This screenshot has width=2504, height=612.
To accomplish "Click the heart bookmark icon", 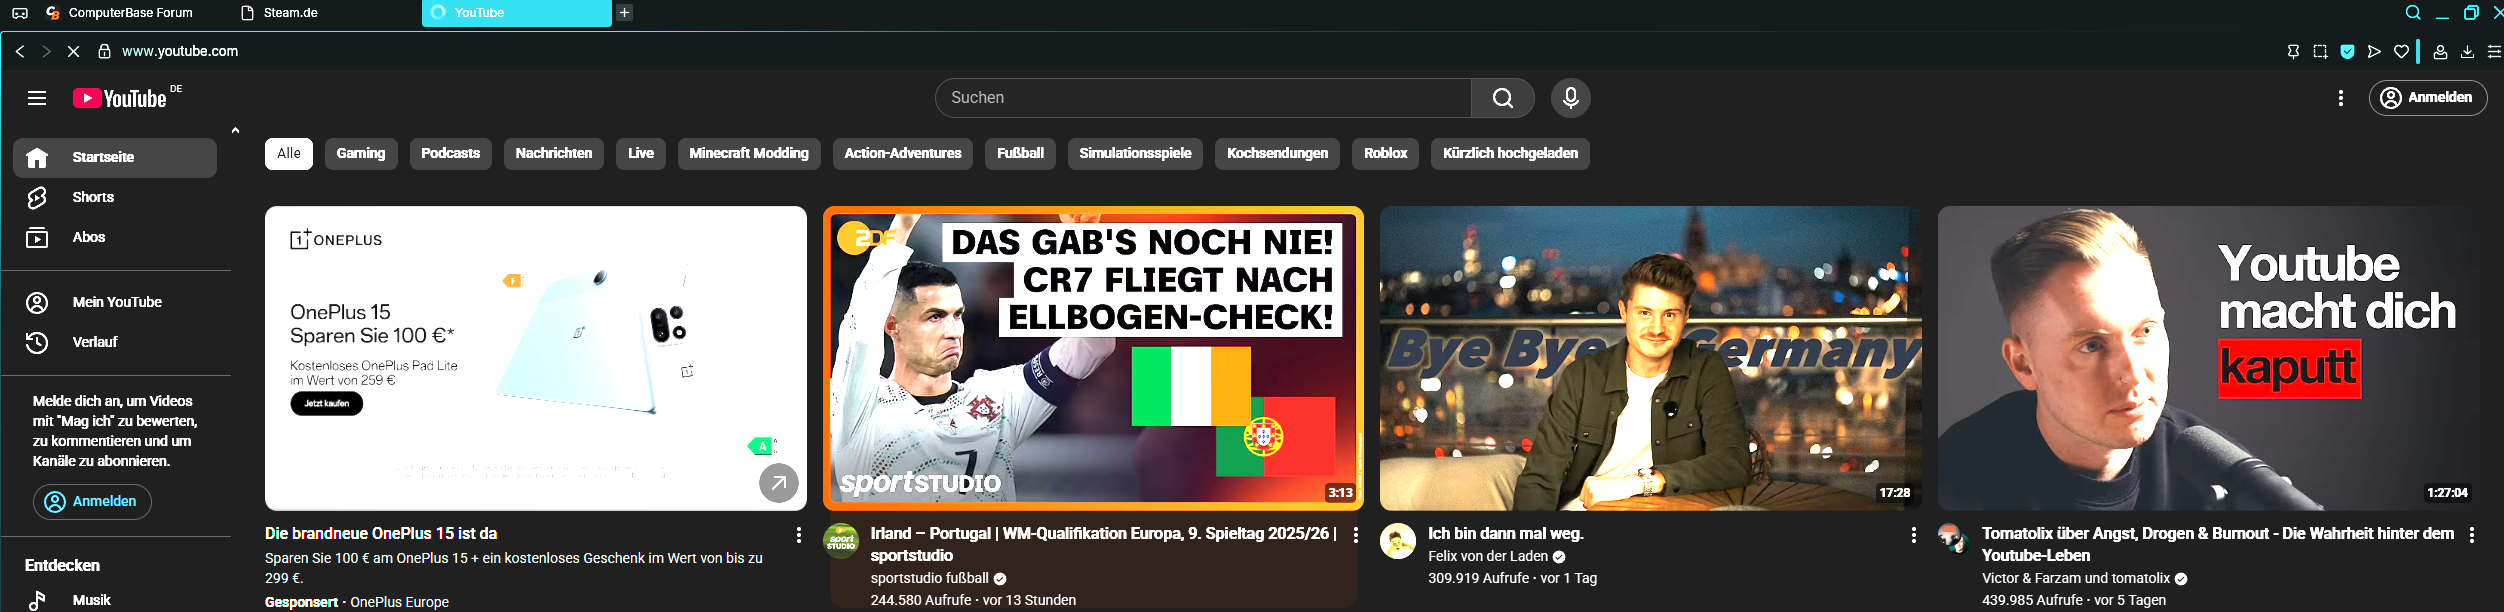I will click(2401, 52).
